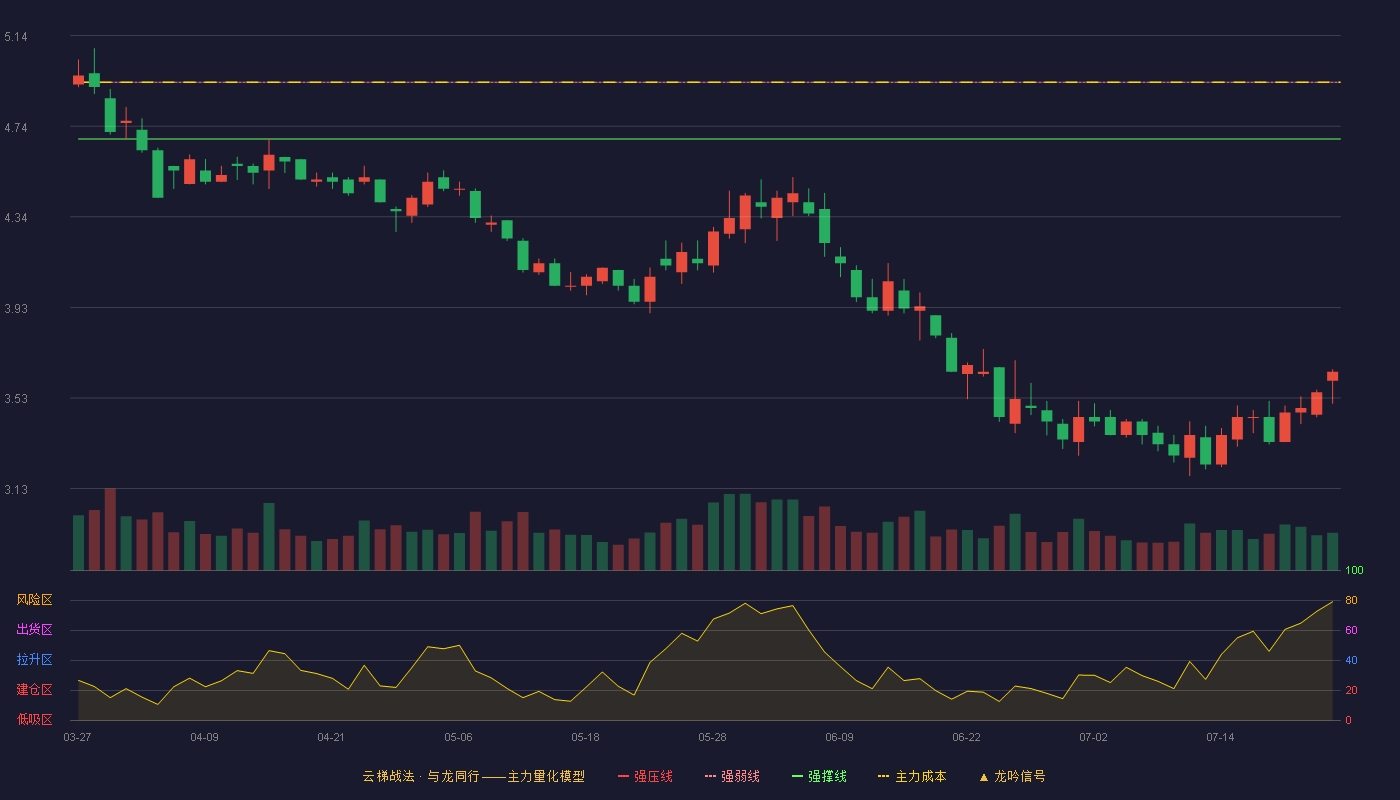Click the 3.53 price axis label
This screenshot has height=800, width=1400.
(16, 399)
